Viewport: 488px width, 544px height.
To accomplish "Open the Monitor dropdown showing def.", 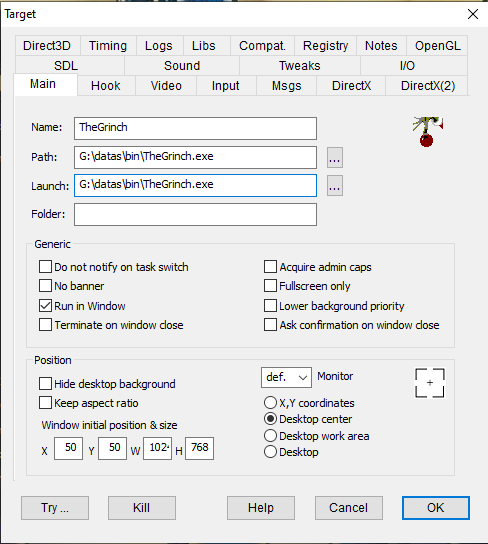I will pyautogui.click(x=286, y=377).
